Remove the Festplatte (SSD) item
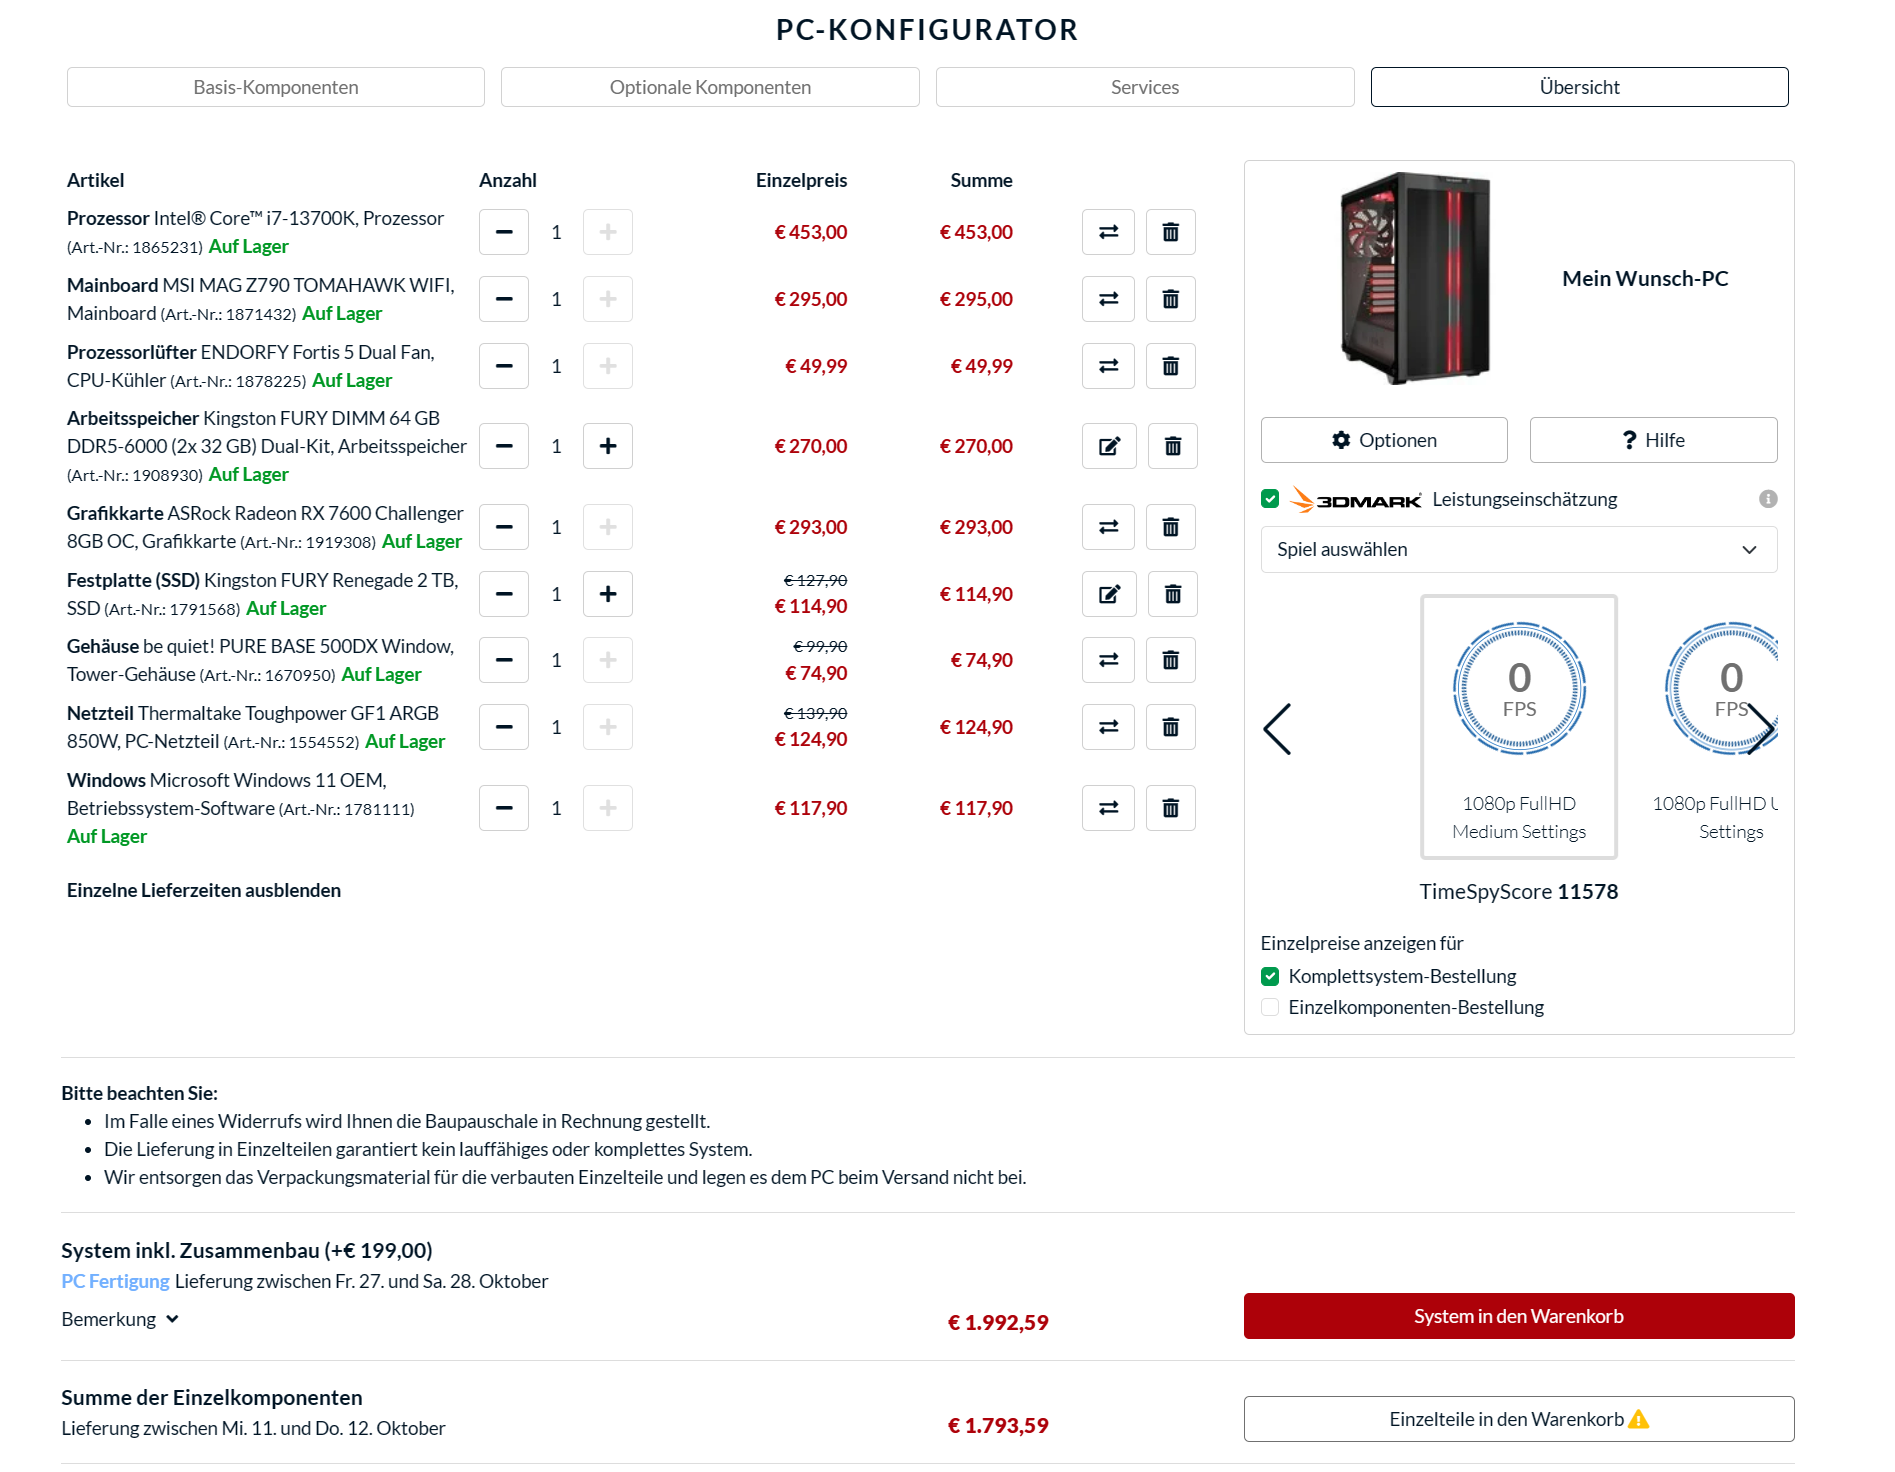The width and height of the screenshot is (1895, 1472). [1172, 594]
